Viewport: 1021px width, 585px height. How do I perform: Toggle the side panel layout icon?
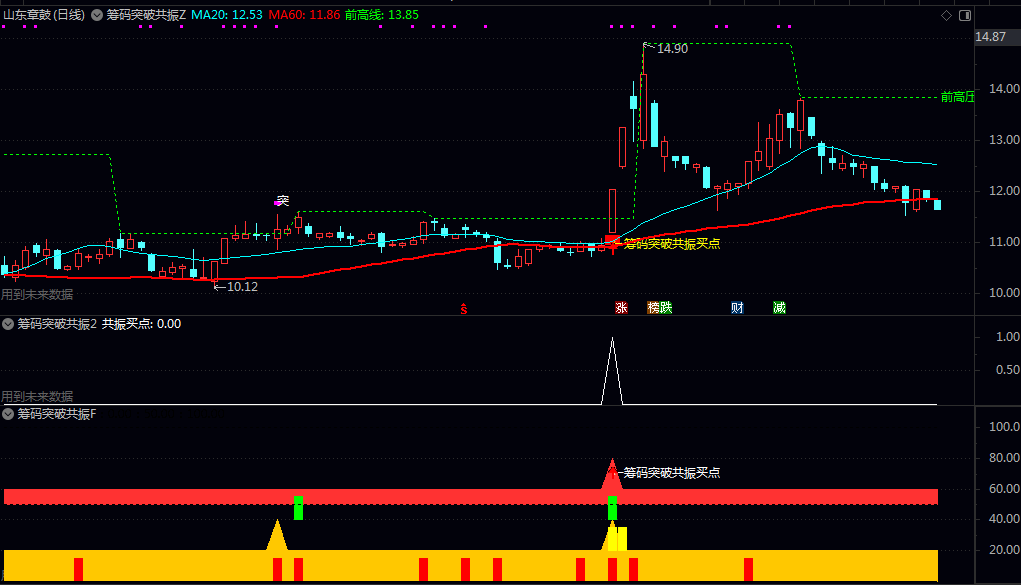click(965, 15)
